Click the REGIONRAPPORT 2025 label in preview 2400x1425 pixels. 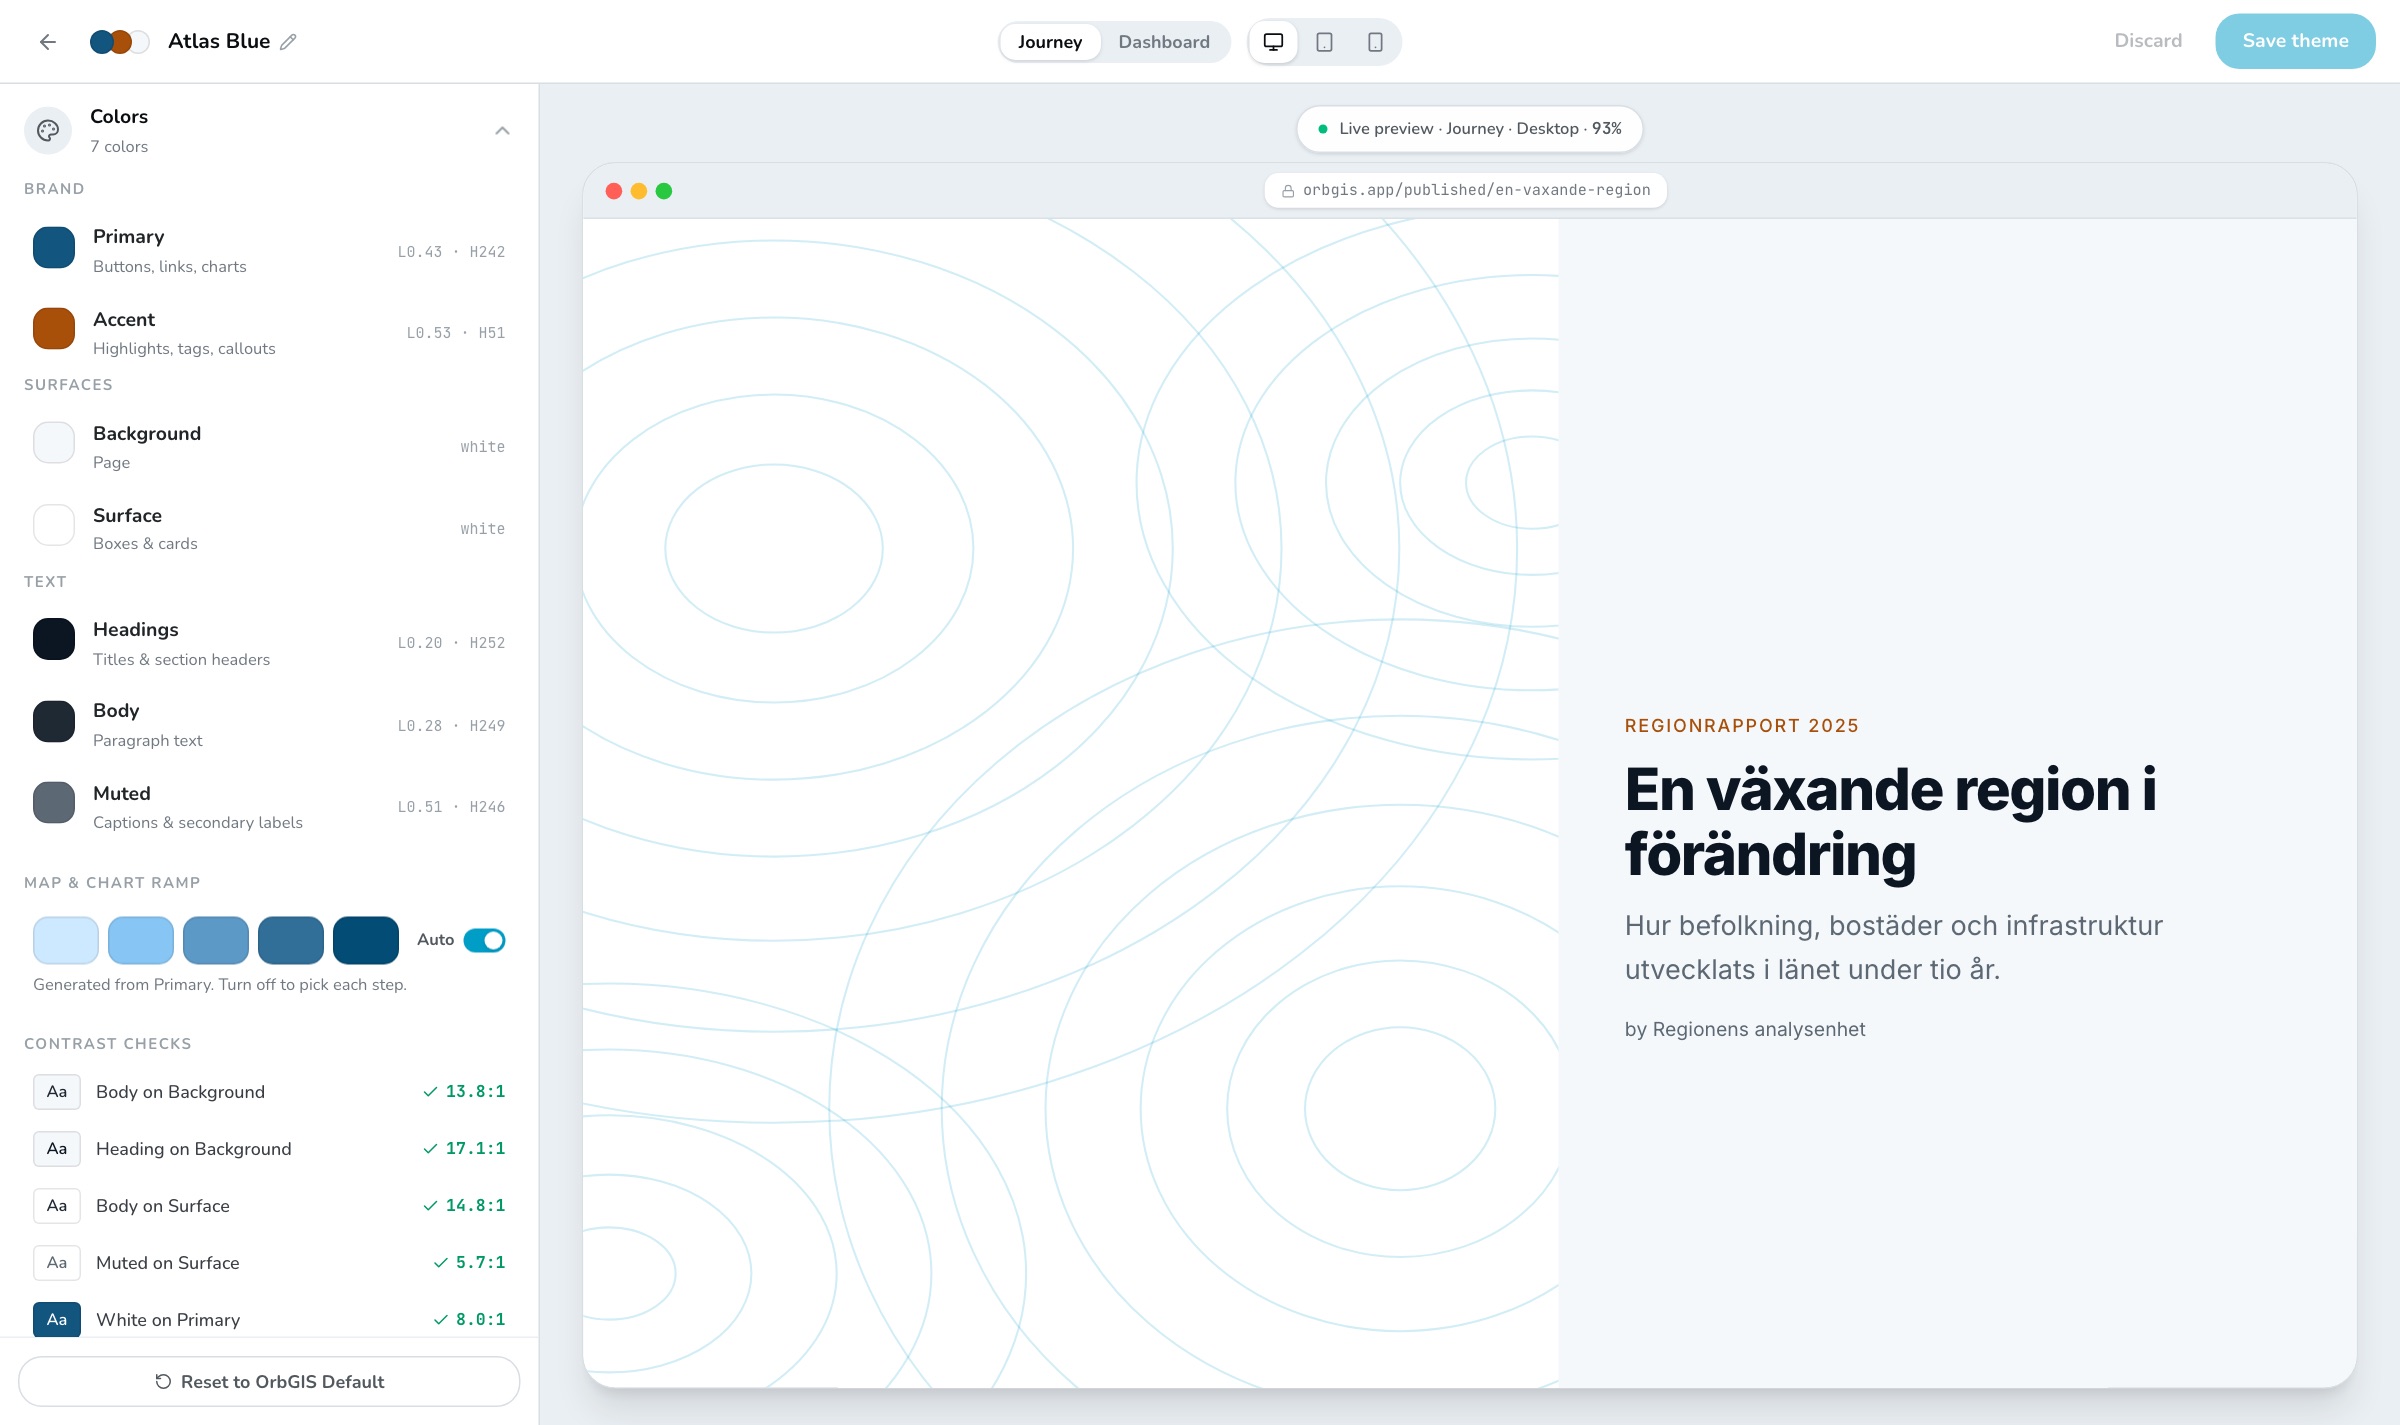pyautogui.click(x=1742, y=726)
